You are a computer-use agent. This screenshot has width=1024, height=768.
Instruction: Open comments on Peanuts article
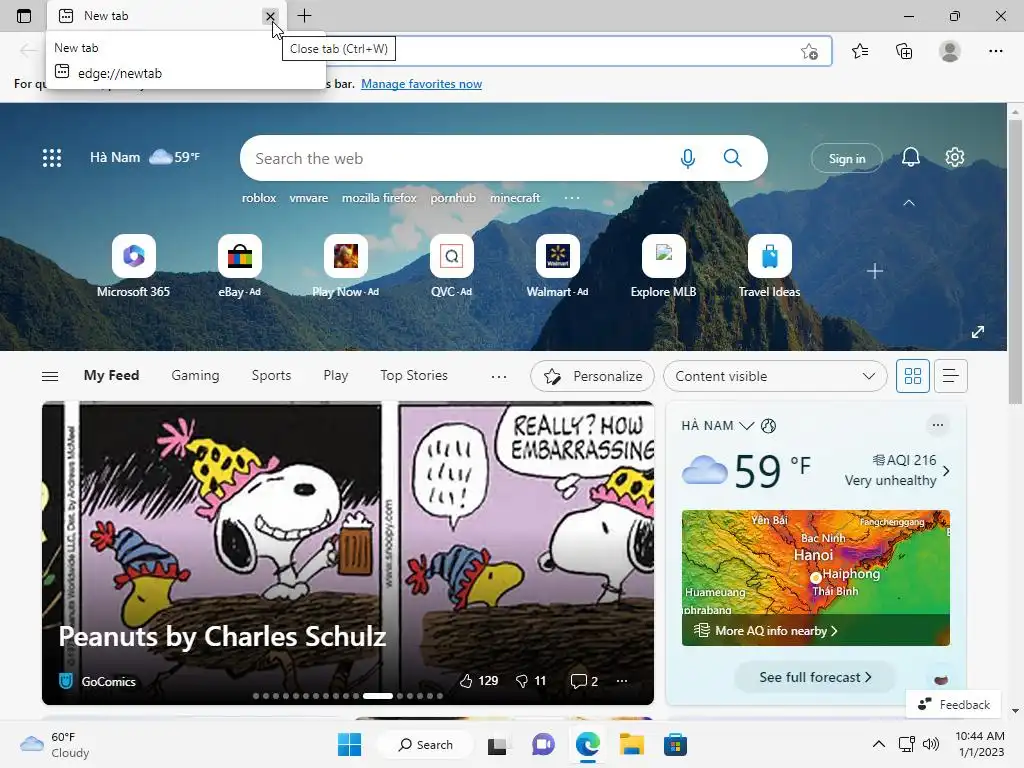(584, 681)
